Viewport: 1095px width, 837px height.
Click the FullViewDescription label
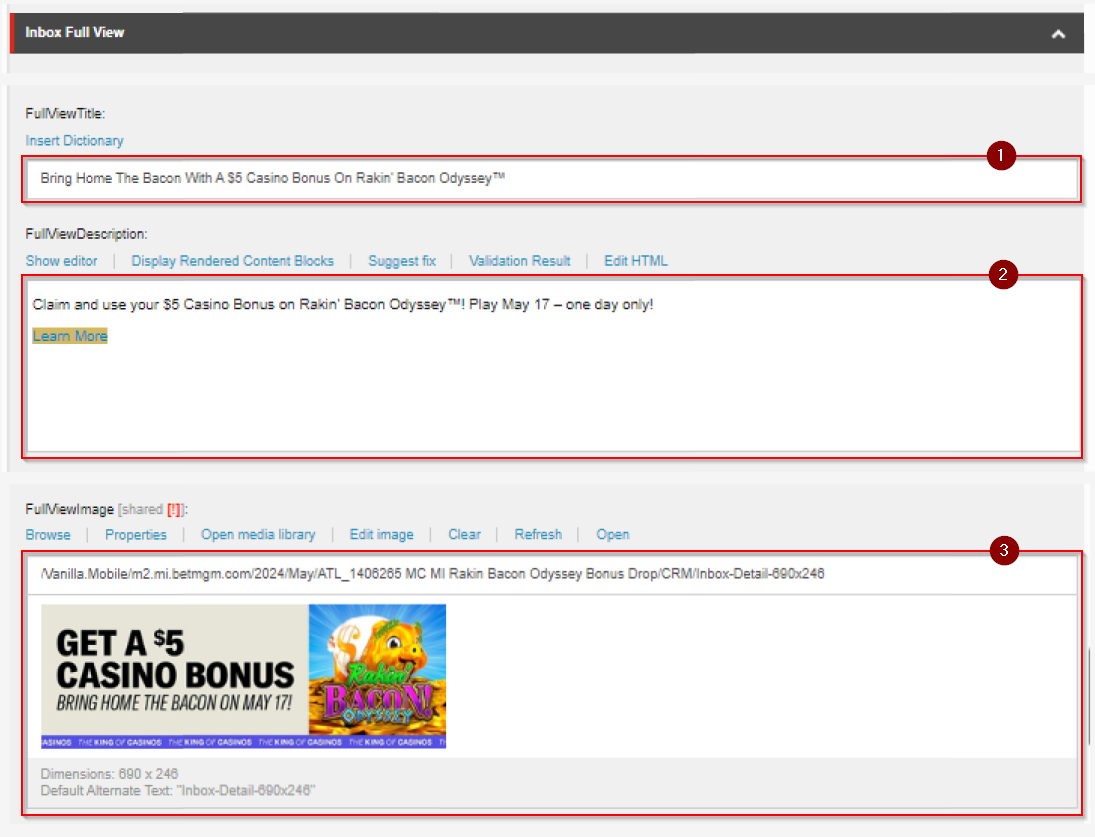87,234
